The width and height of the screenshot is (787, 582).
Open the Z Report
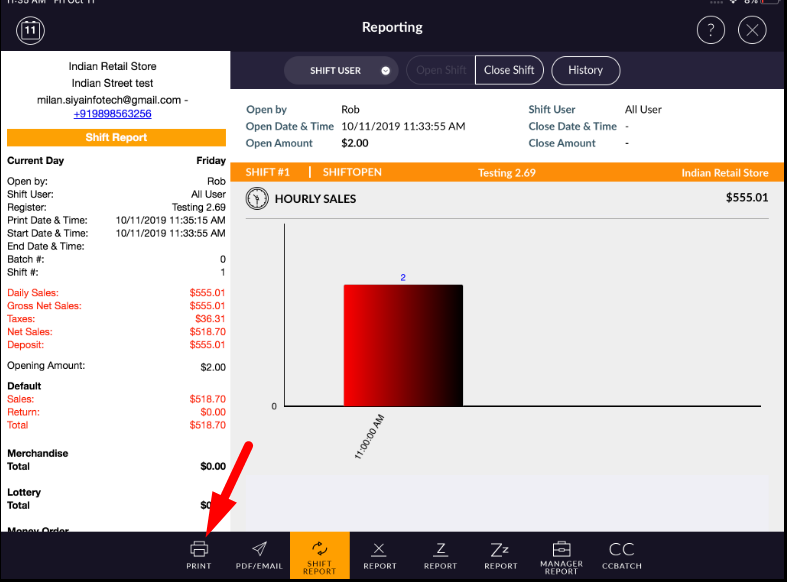(440, 554)
